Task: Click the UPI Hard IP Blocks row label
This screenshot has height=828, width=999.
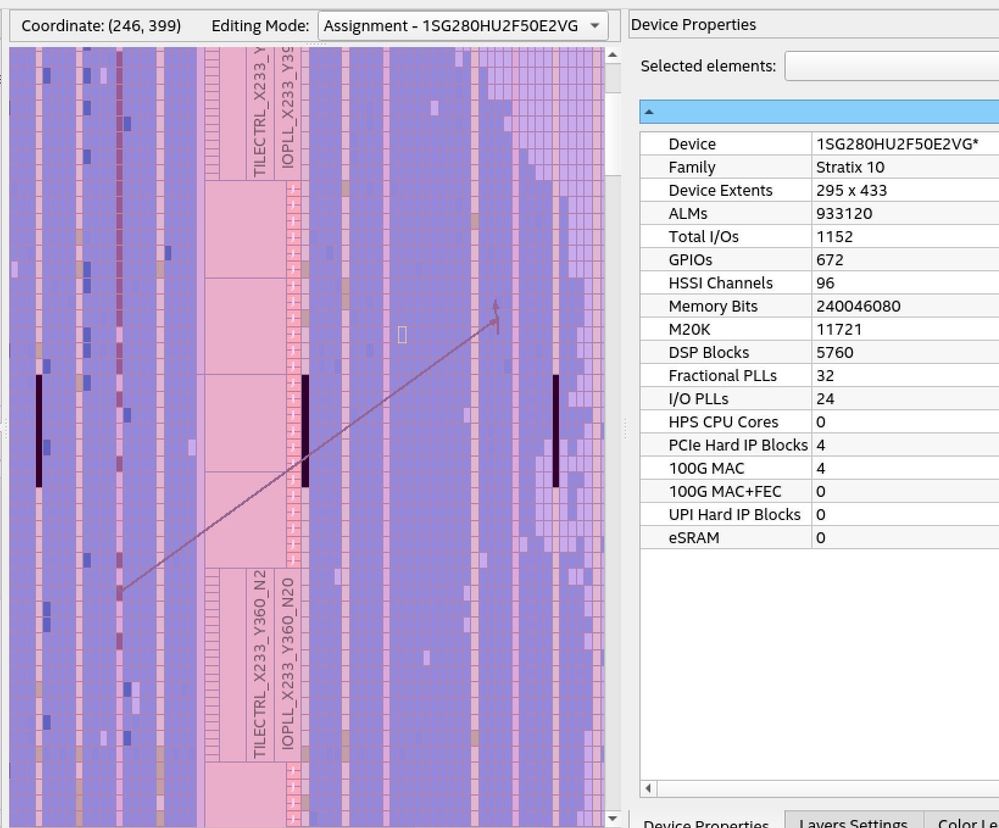Action: pos(734,515)
